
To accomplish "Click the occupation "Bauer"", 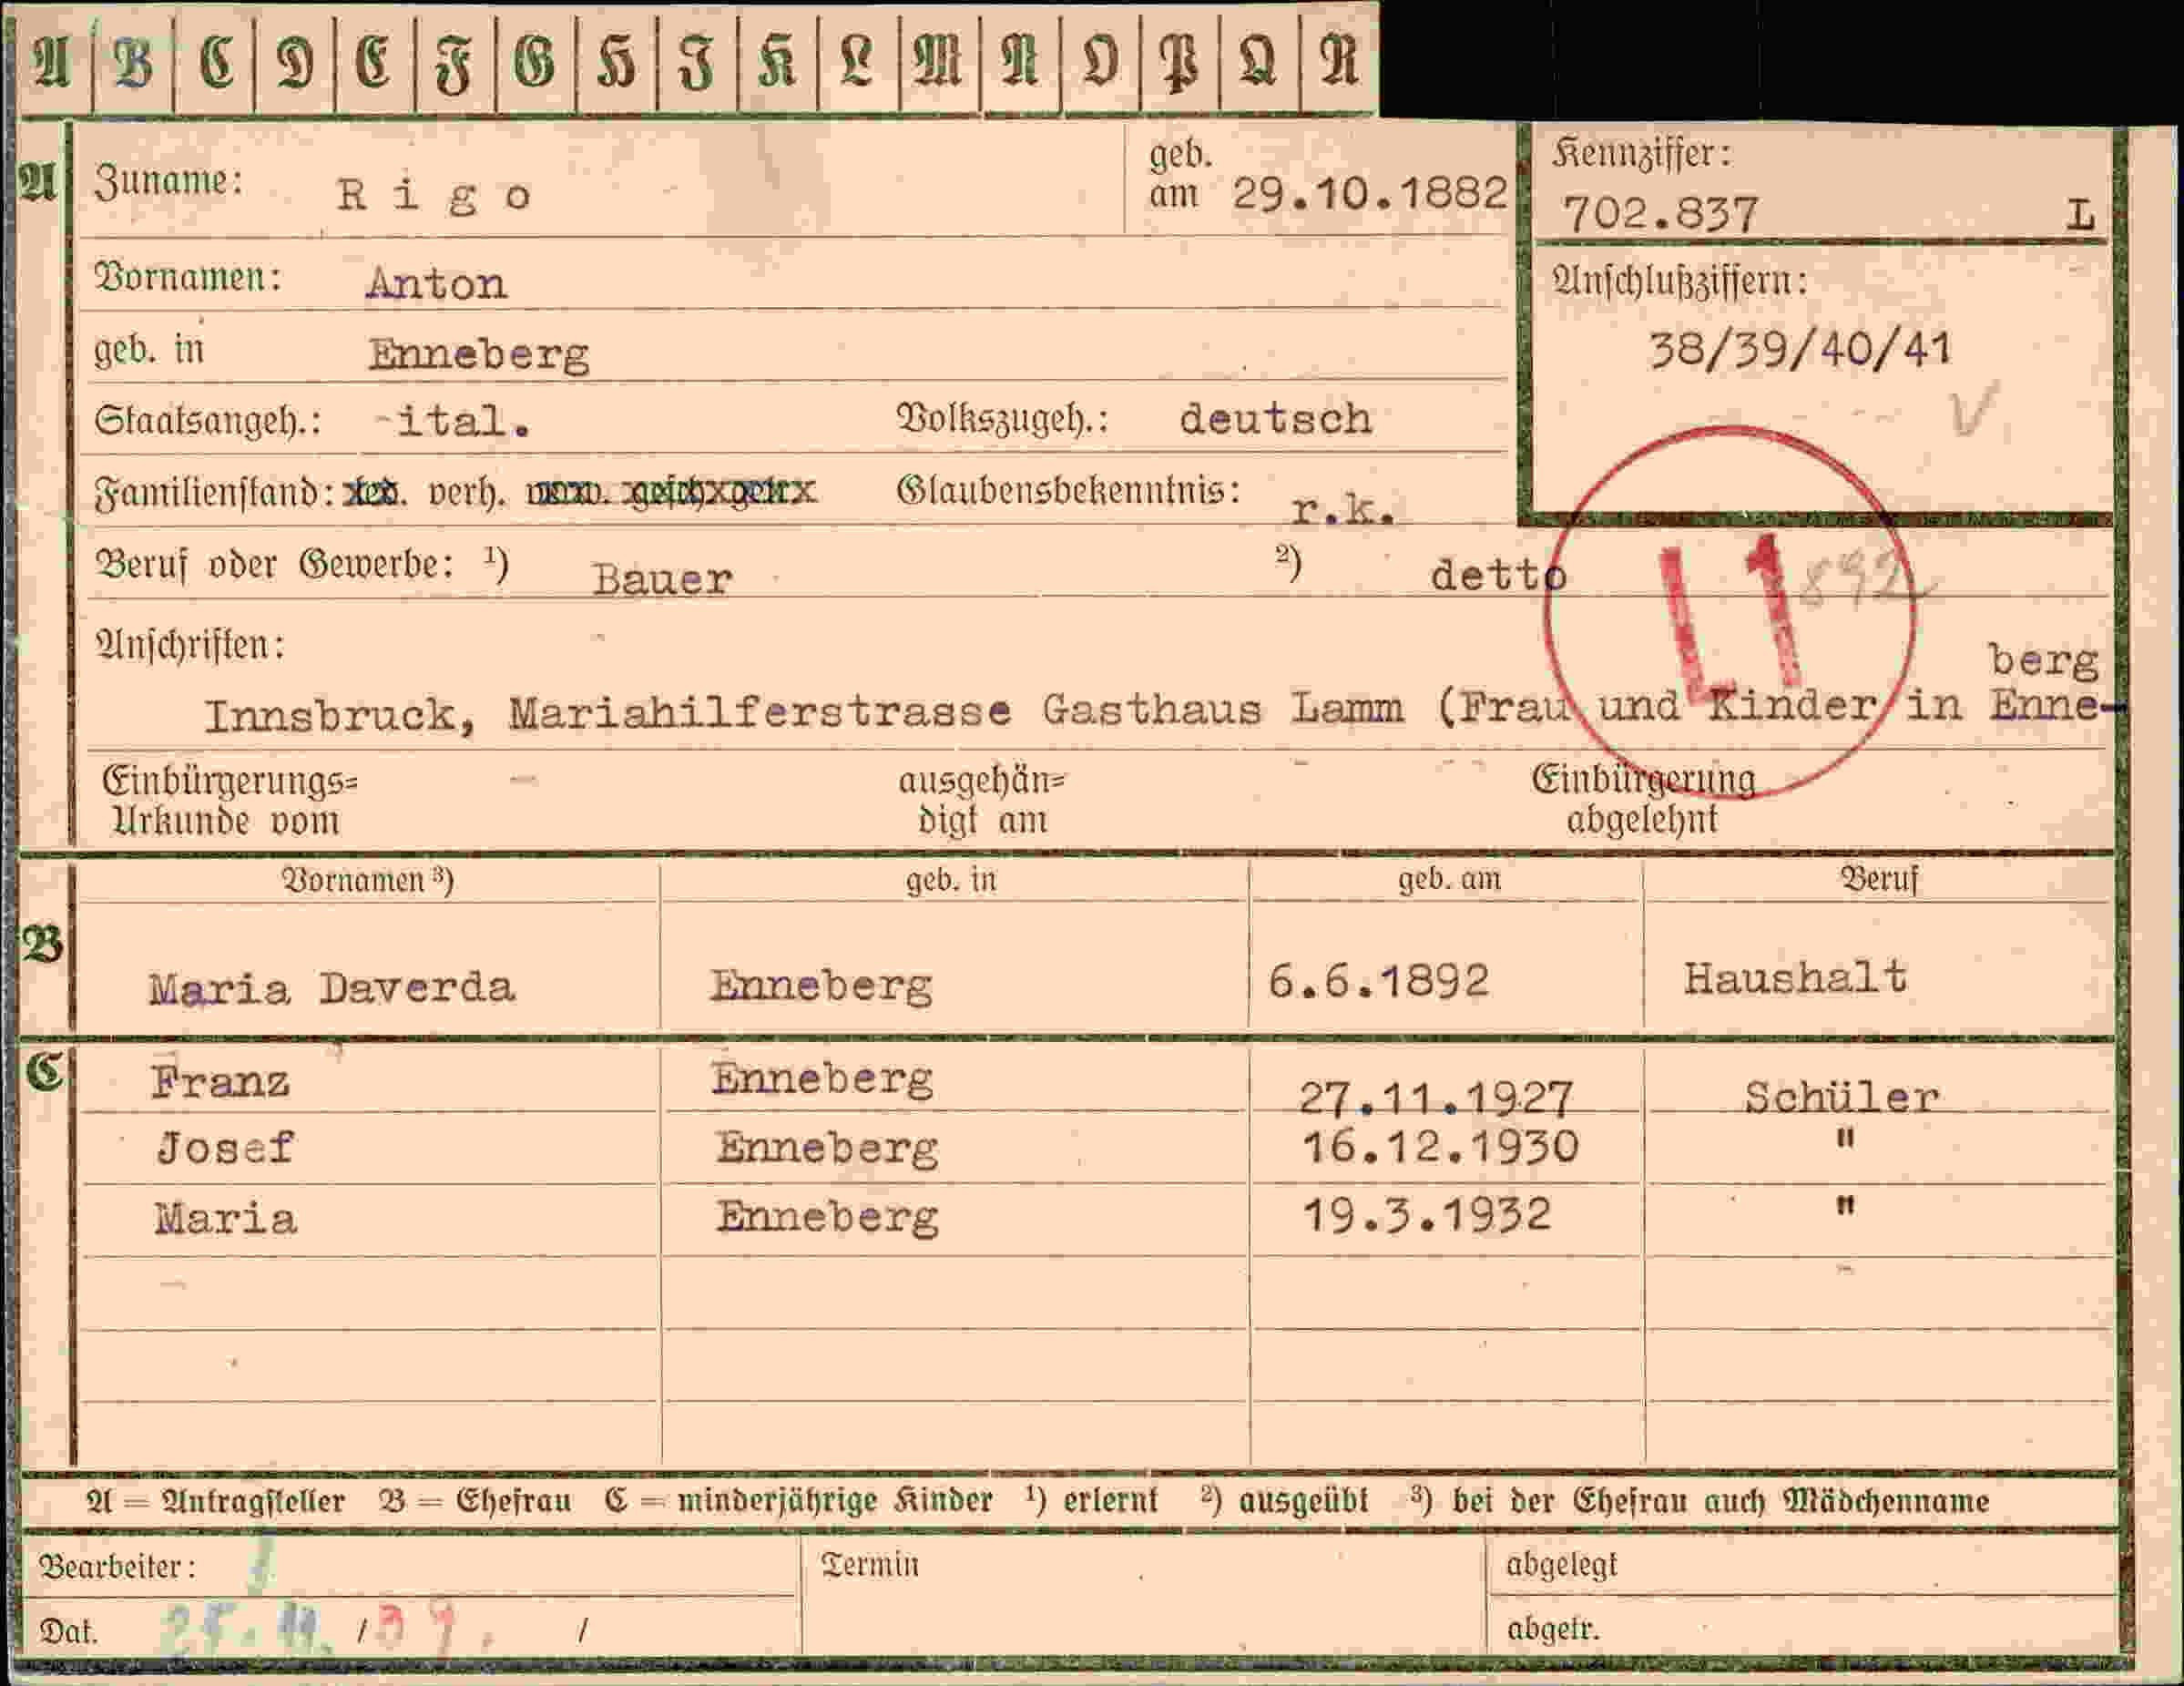I will coord(662,579).
